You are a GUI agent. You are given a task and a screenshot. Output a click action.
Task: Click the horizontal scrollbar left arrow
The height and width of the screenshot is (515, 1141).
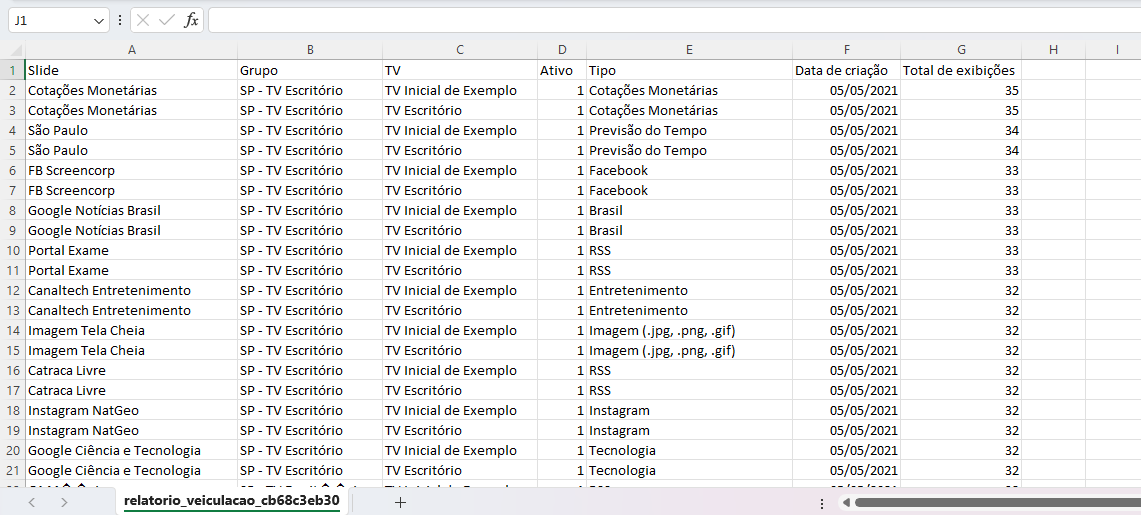pos(846,502)
